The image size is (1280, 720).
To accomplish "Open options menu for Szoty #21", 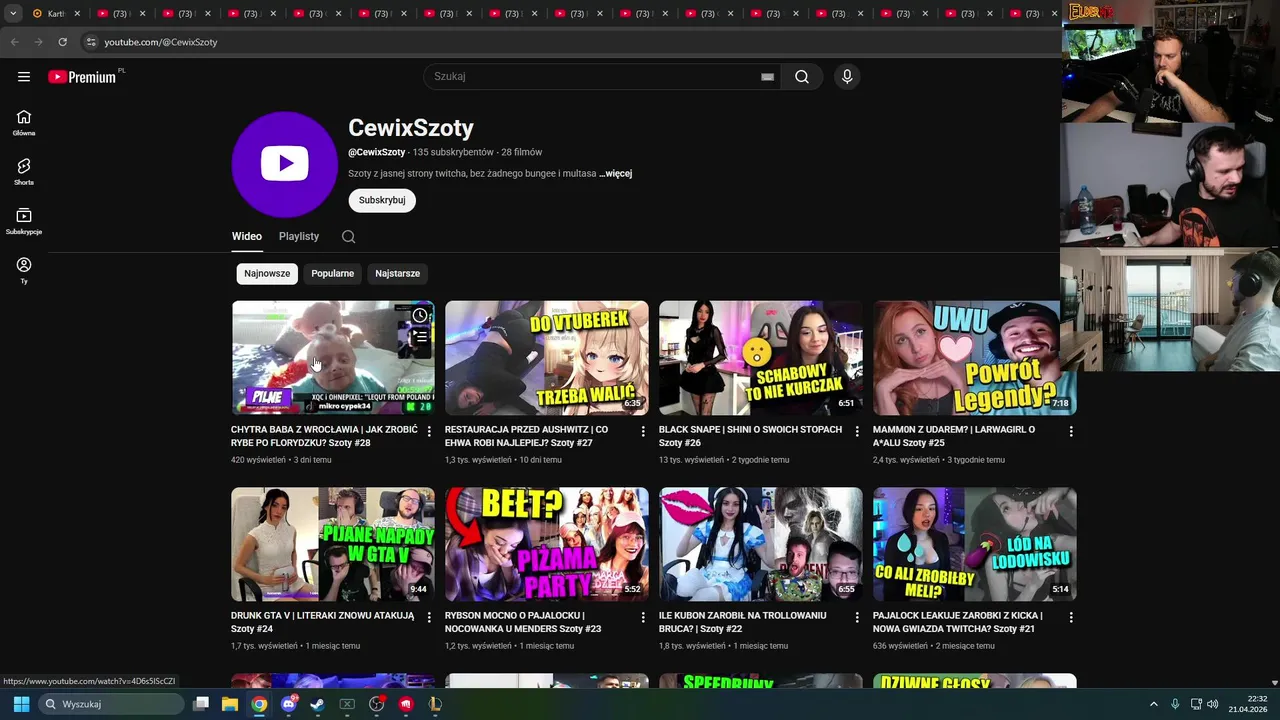I will (x=1071, y=617).
